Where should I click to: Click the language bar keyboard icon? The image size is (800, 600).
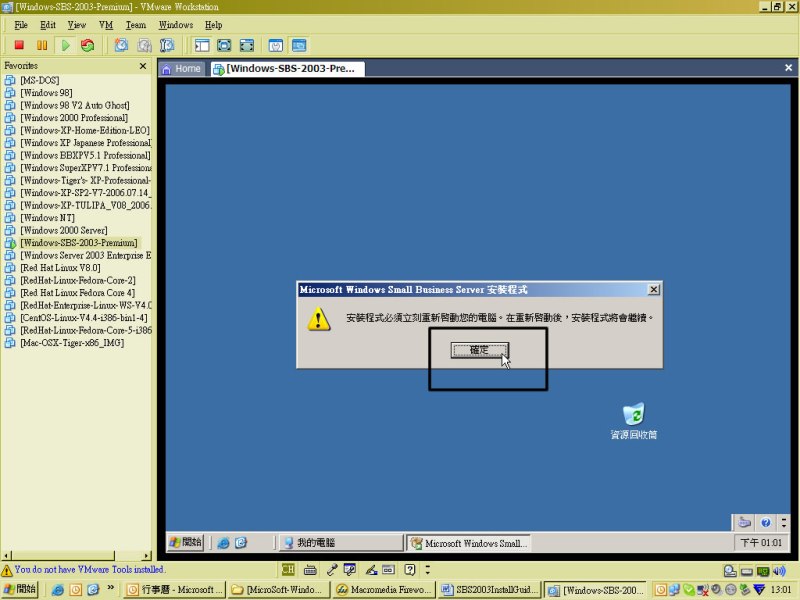[x=310, y=569]
